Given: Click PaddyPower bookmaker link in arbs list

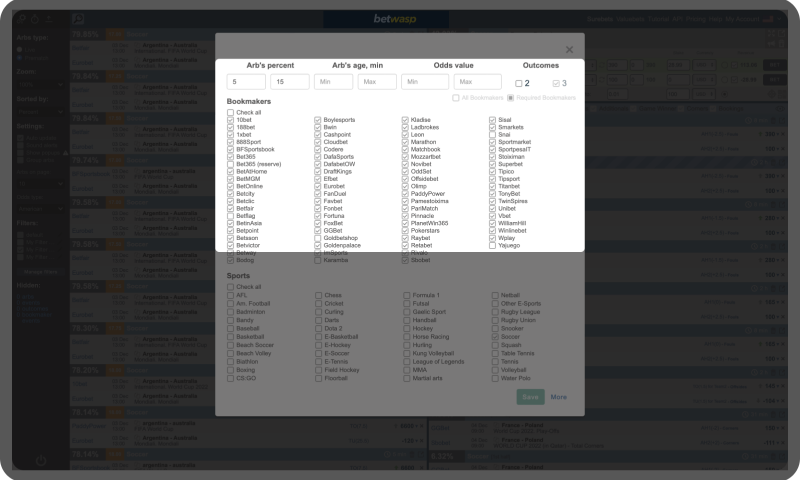Looking at the screenshot, I should (x=89, y=425).
